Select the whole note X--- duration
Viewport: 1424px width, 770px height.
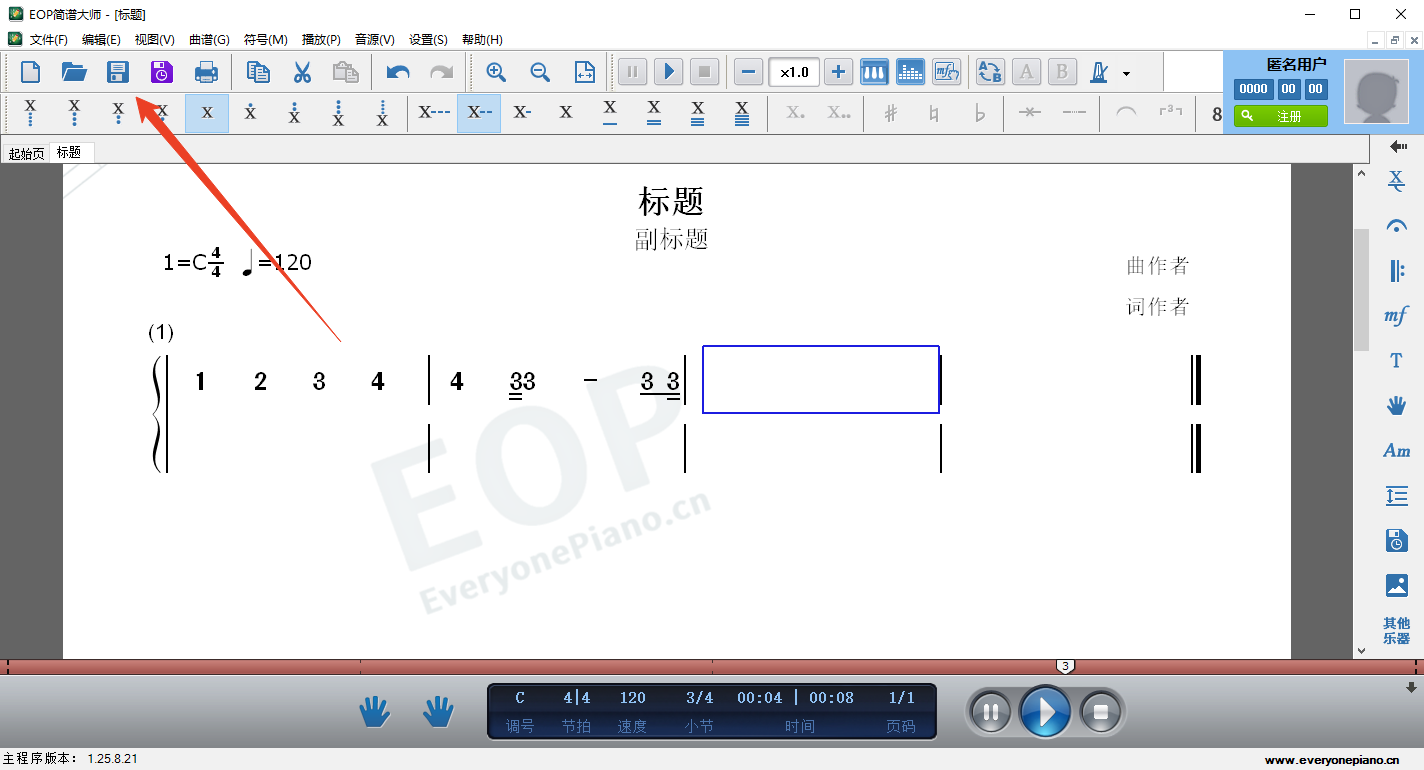click(x=434, y=113)
